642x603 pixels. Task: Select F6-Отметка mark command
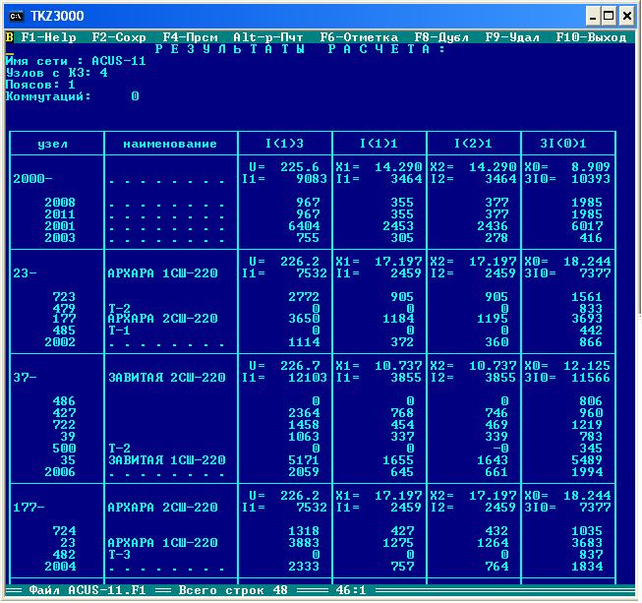point(359,38)
